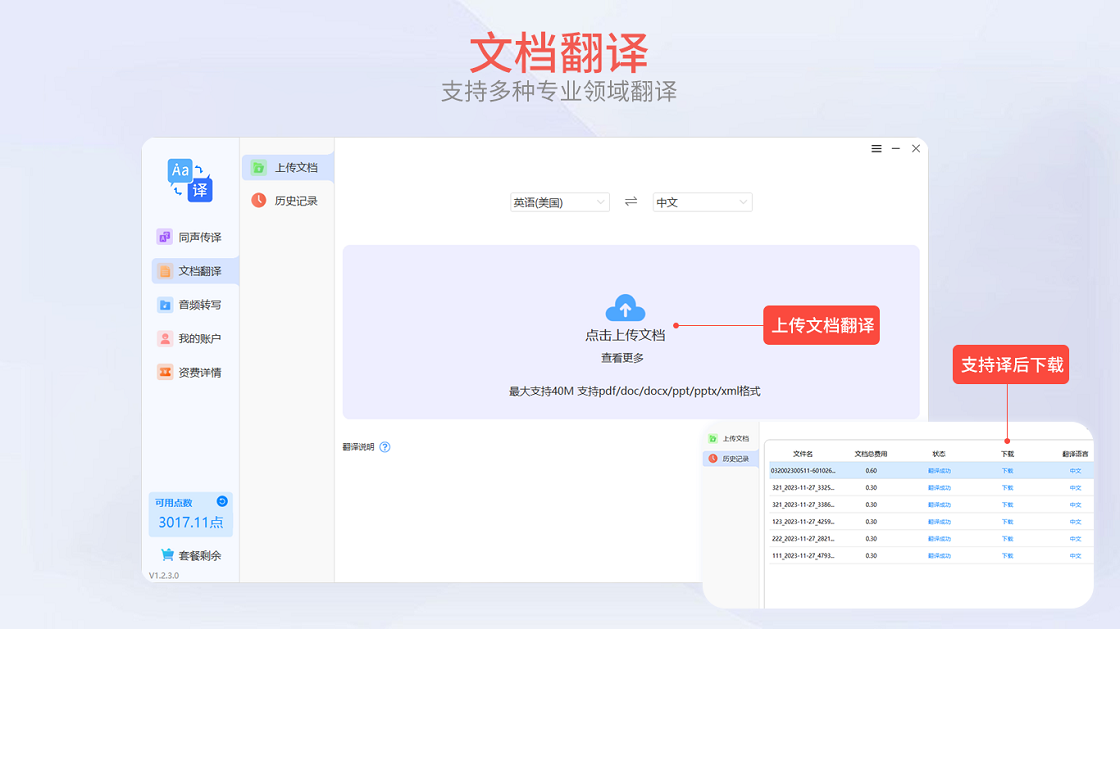Select 历史记录 in the inset history panel
The height and width of the screenshot is (760, 1120).
[730, 459]
